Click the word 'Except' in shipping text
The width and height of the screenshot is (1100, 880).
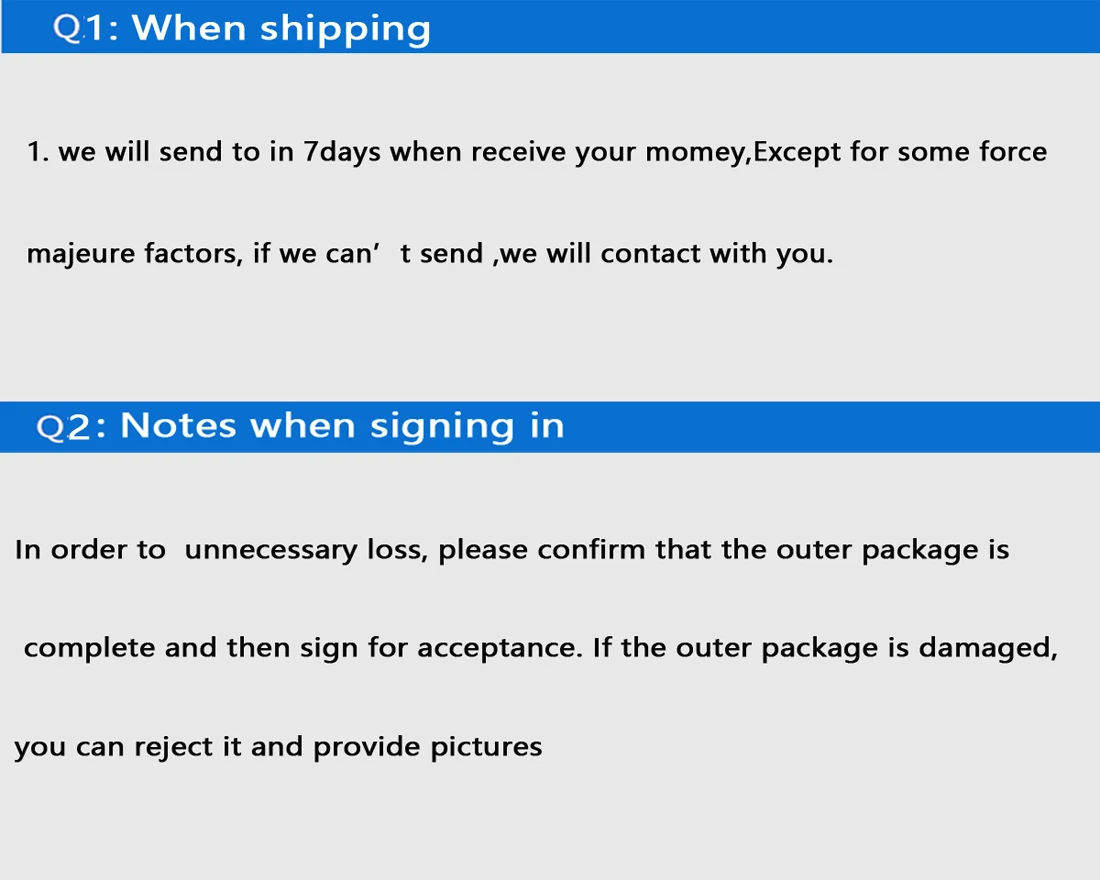797,153
